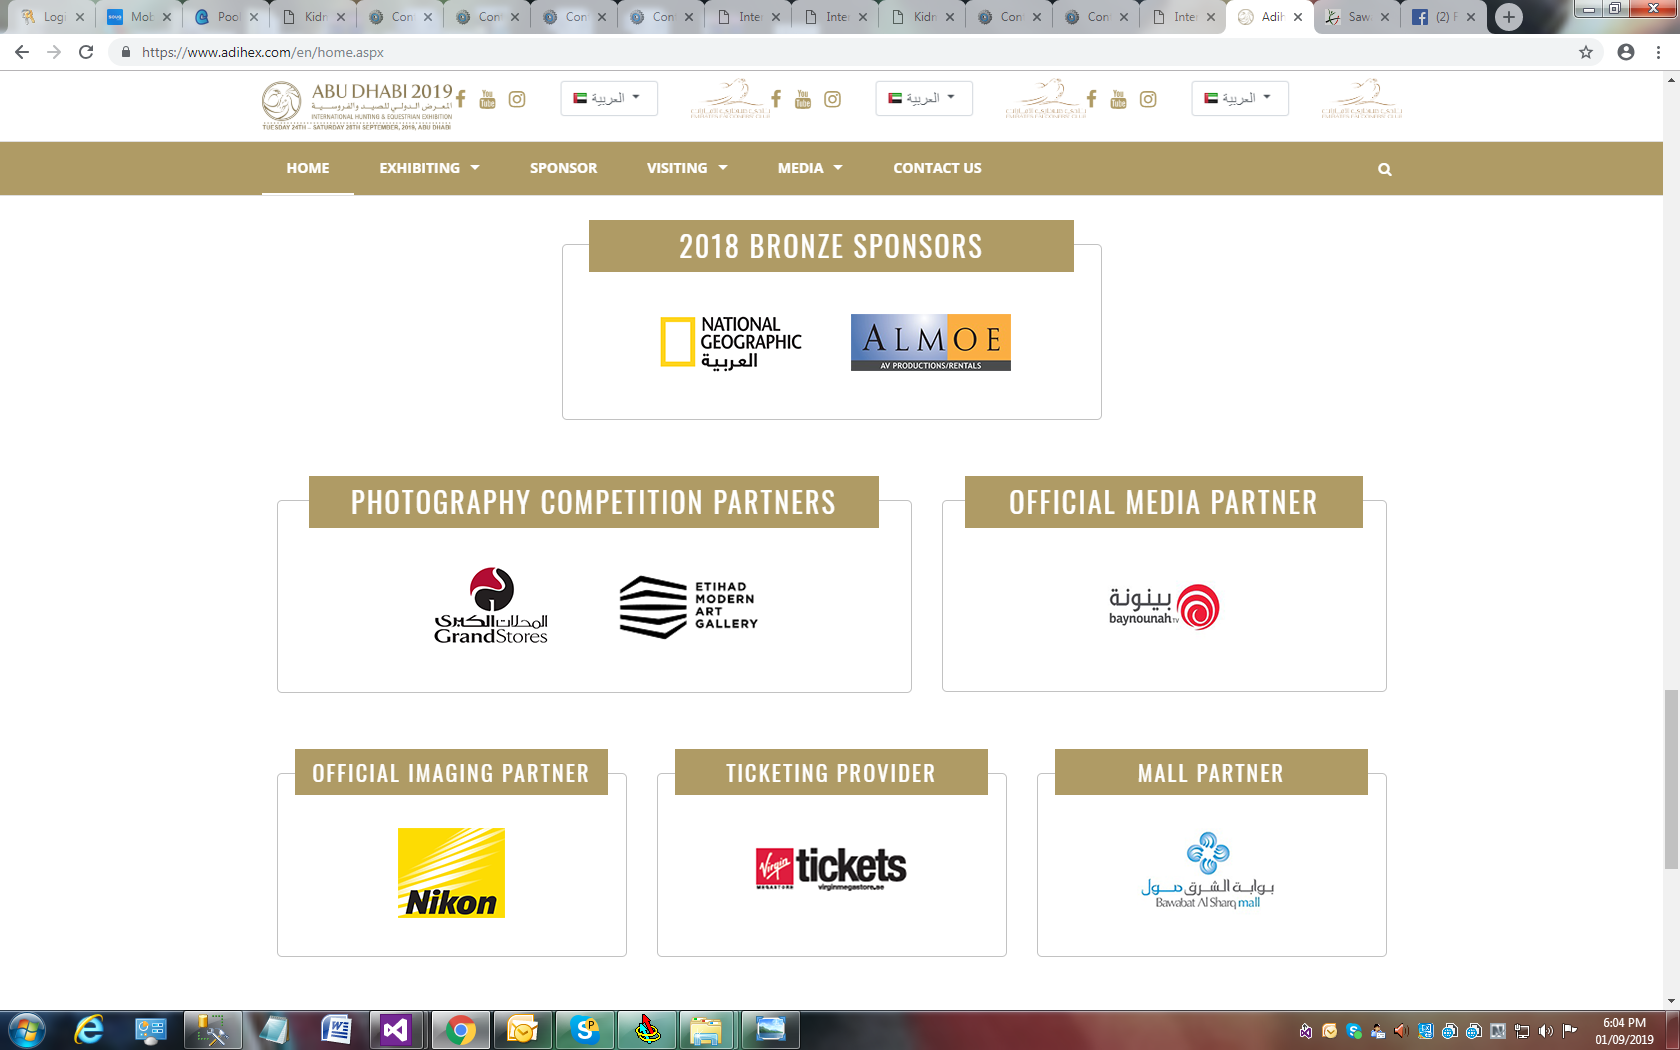The width and height of the screenshot is (1680, 1050).
Task: Reload the page with the refresh icon
Action: pyautogui.click(x=86, y=52)
